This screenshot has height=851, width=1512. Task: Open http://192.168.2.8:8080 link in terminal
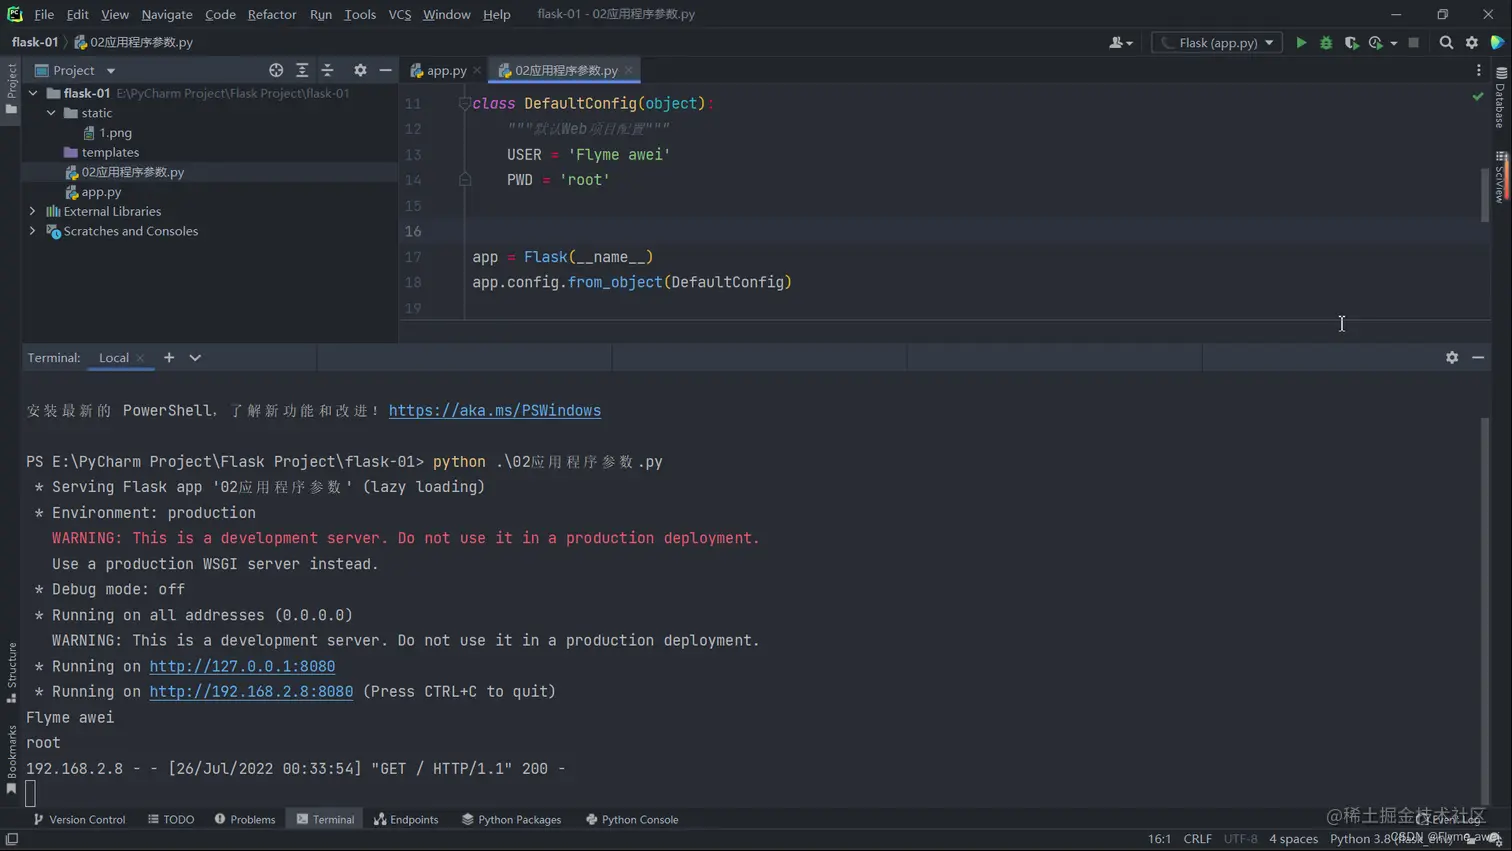pyautogui.click(x=251, y=692)
